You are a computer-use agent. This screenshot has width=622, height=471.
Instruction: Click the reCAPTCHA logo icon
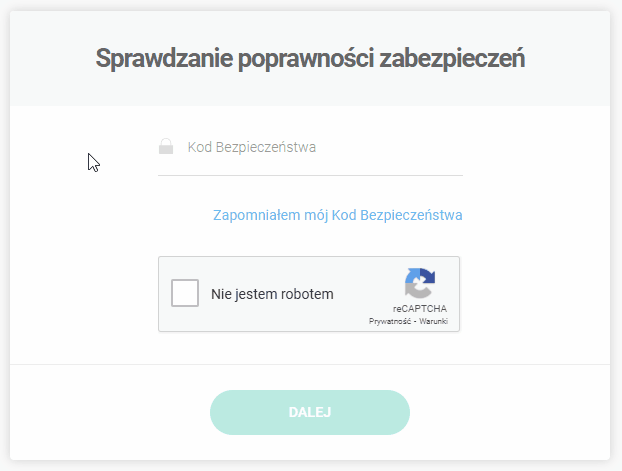(420, 283)
